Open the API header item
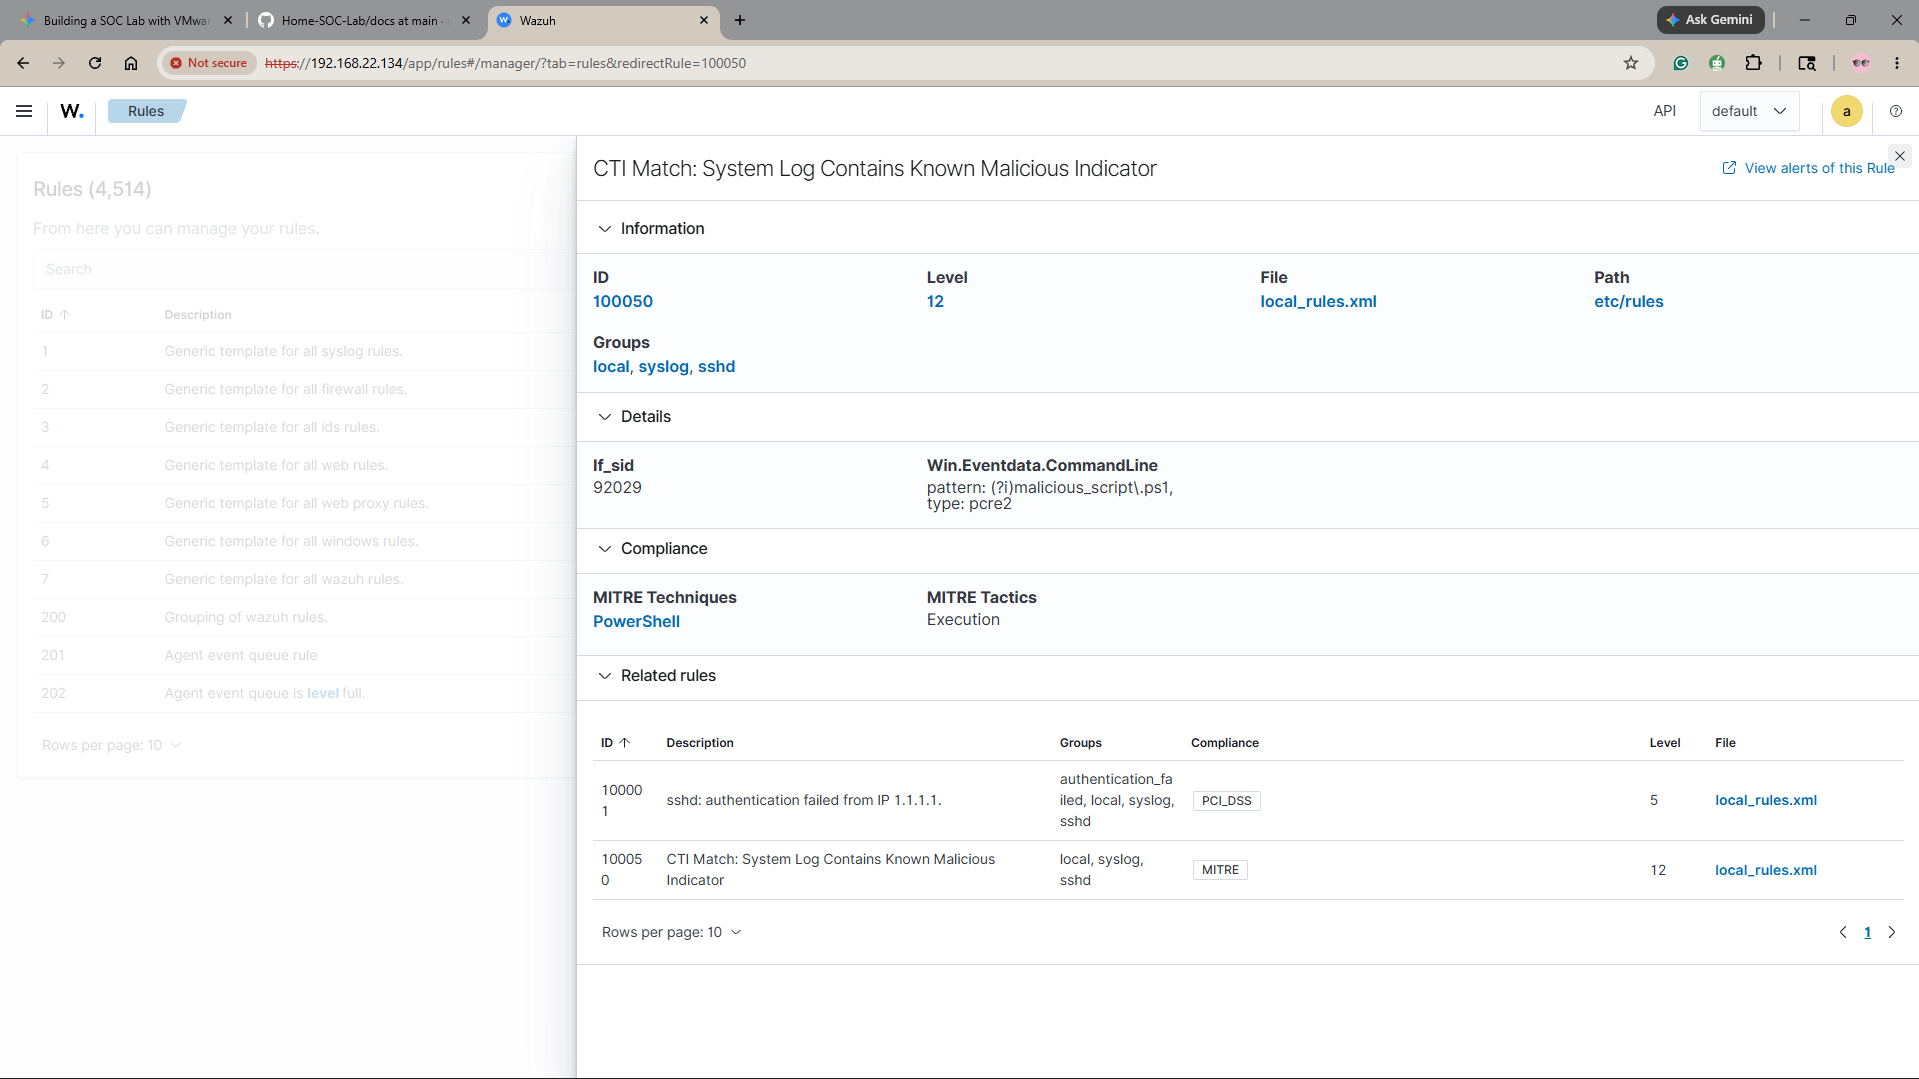Screen dimensions: 1919x1079 coord(1665,111)
